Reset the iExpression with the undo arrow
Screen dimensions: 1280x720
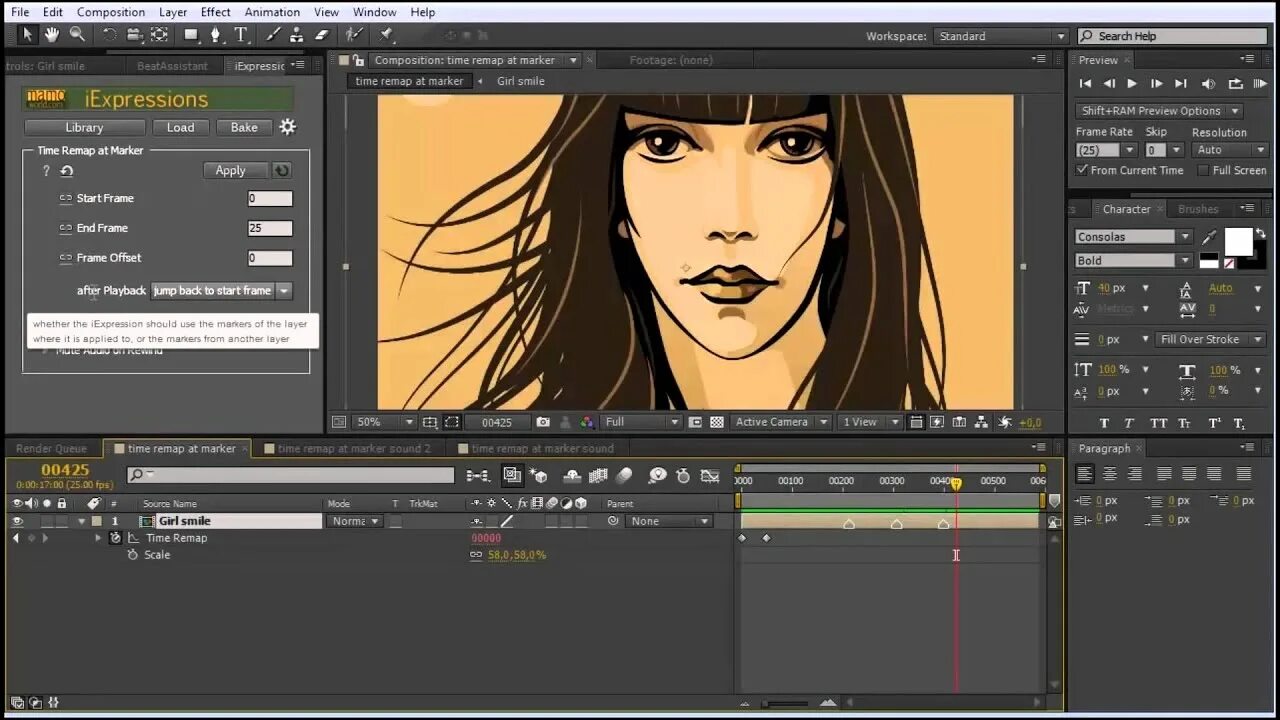(67, 171)
